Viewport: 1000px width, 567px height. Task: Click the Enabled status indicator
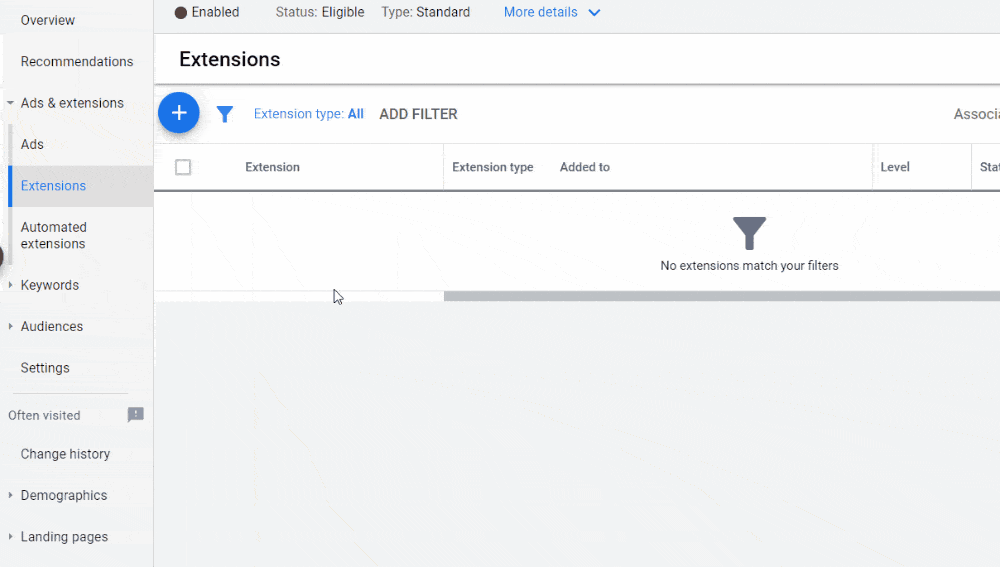point(207,12)
